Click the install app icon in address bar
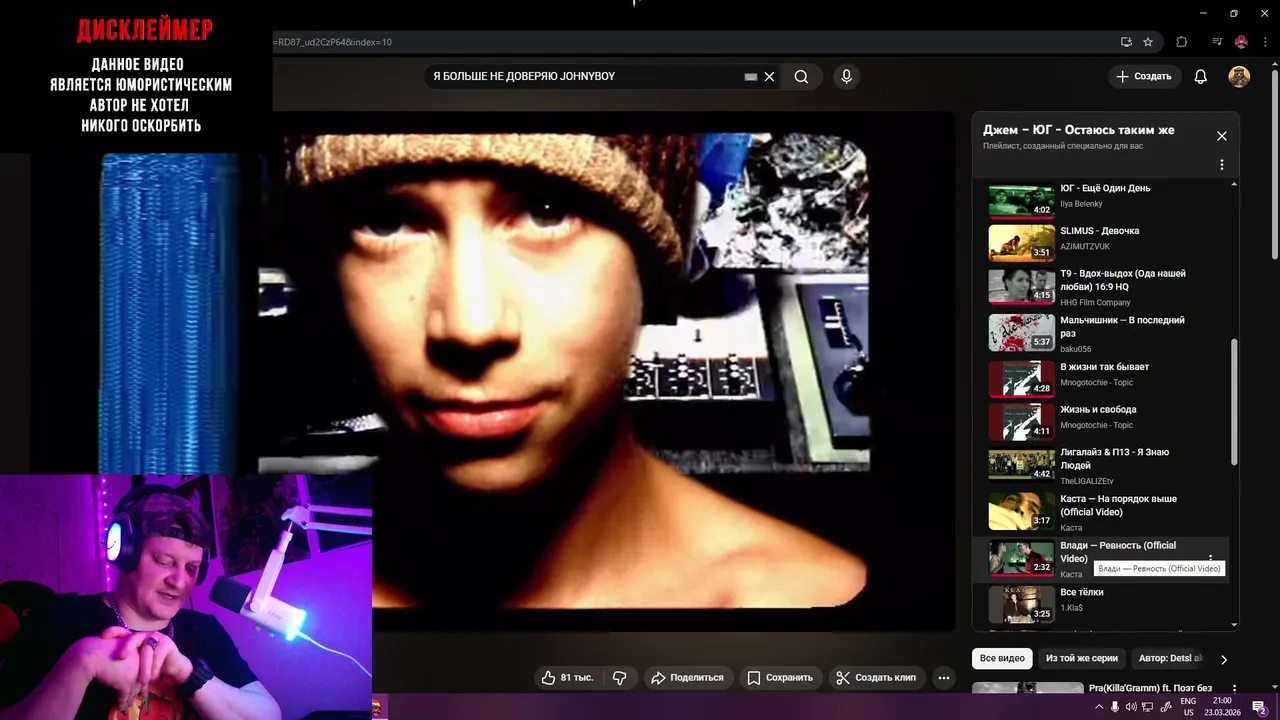The width and height of the screenshot is (1280, 720). click(x=1126, y=42)
